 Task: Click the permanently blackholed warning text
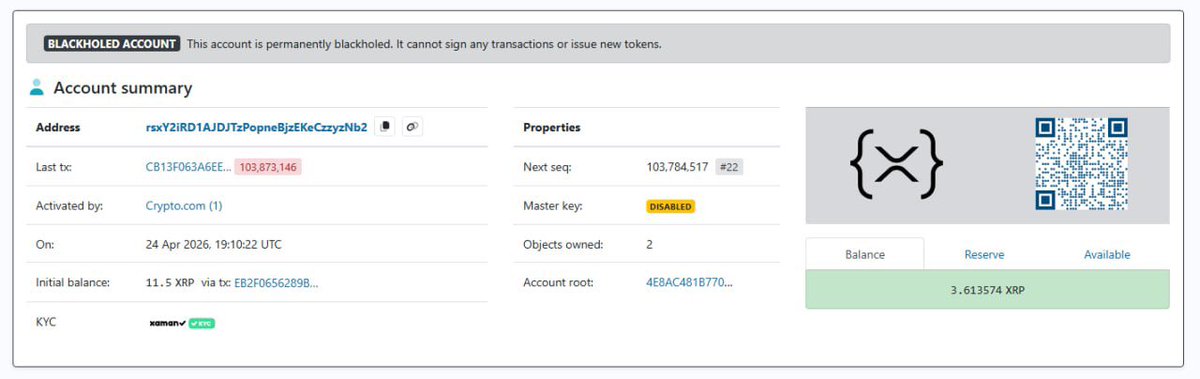coord(424,44)
